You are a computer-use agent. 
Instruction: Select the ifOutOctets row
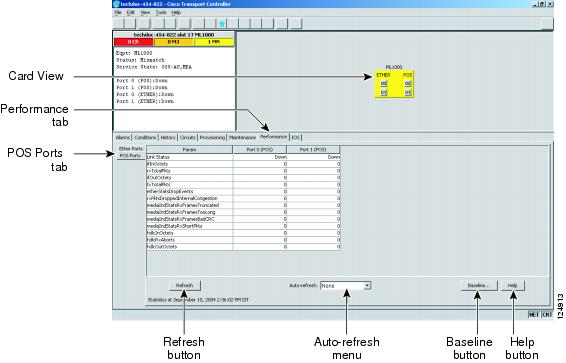click(243, 178)
